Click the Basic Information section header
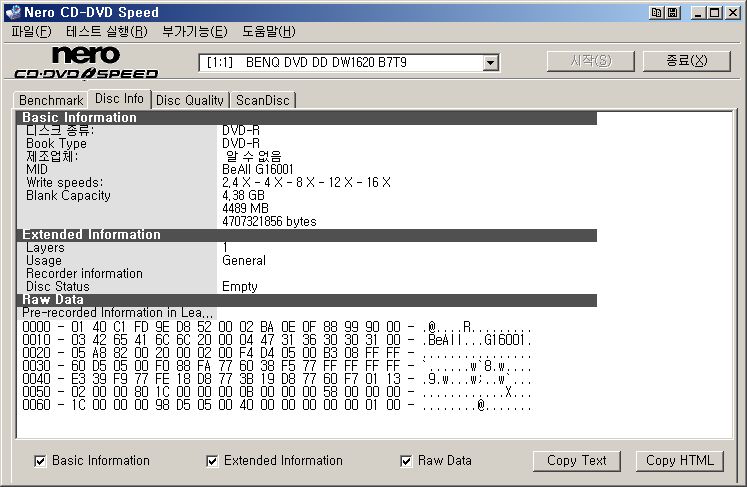Viewport: 747px width, 487px height. [306, 118]
